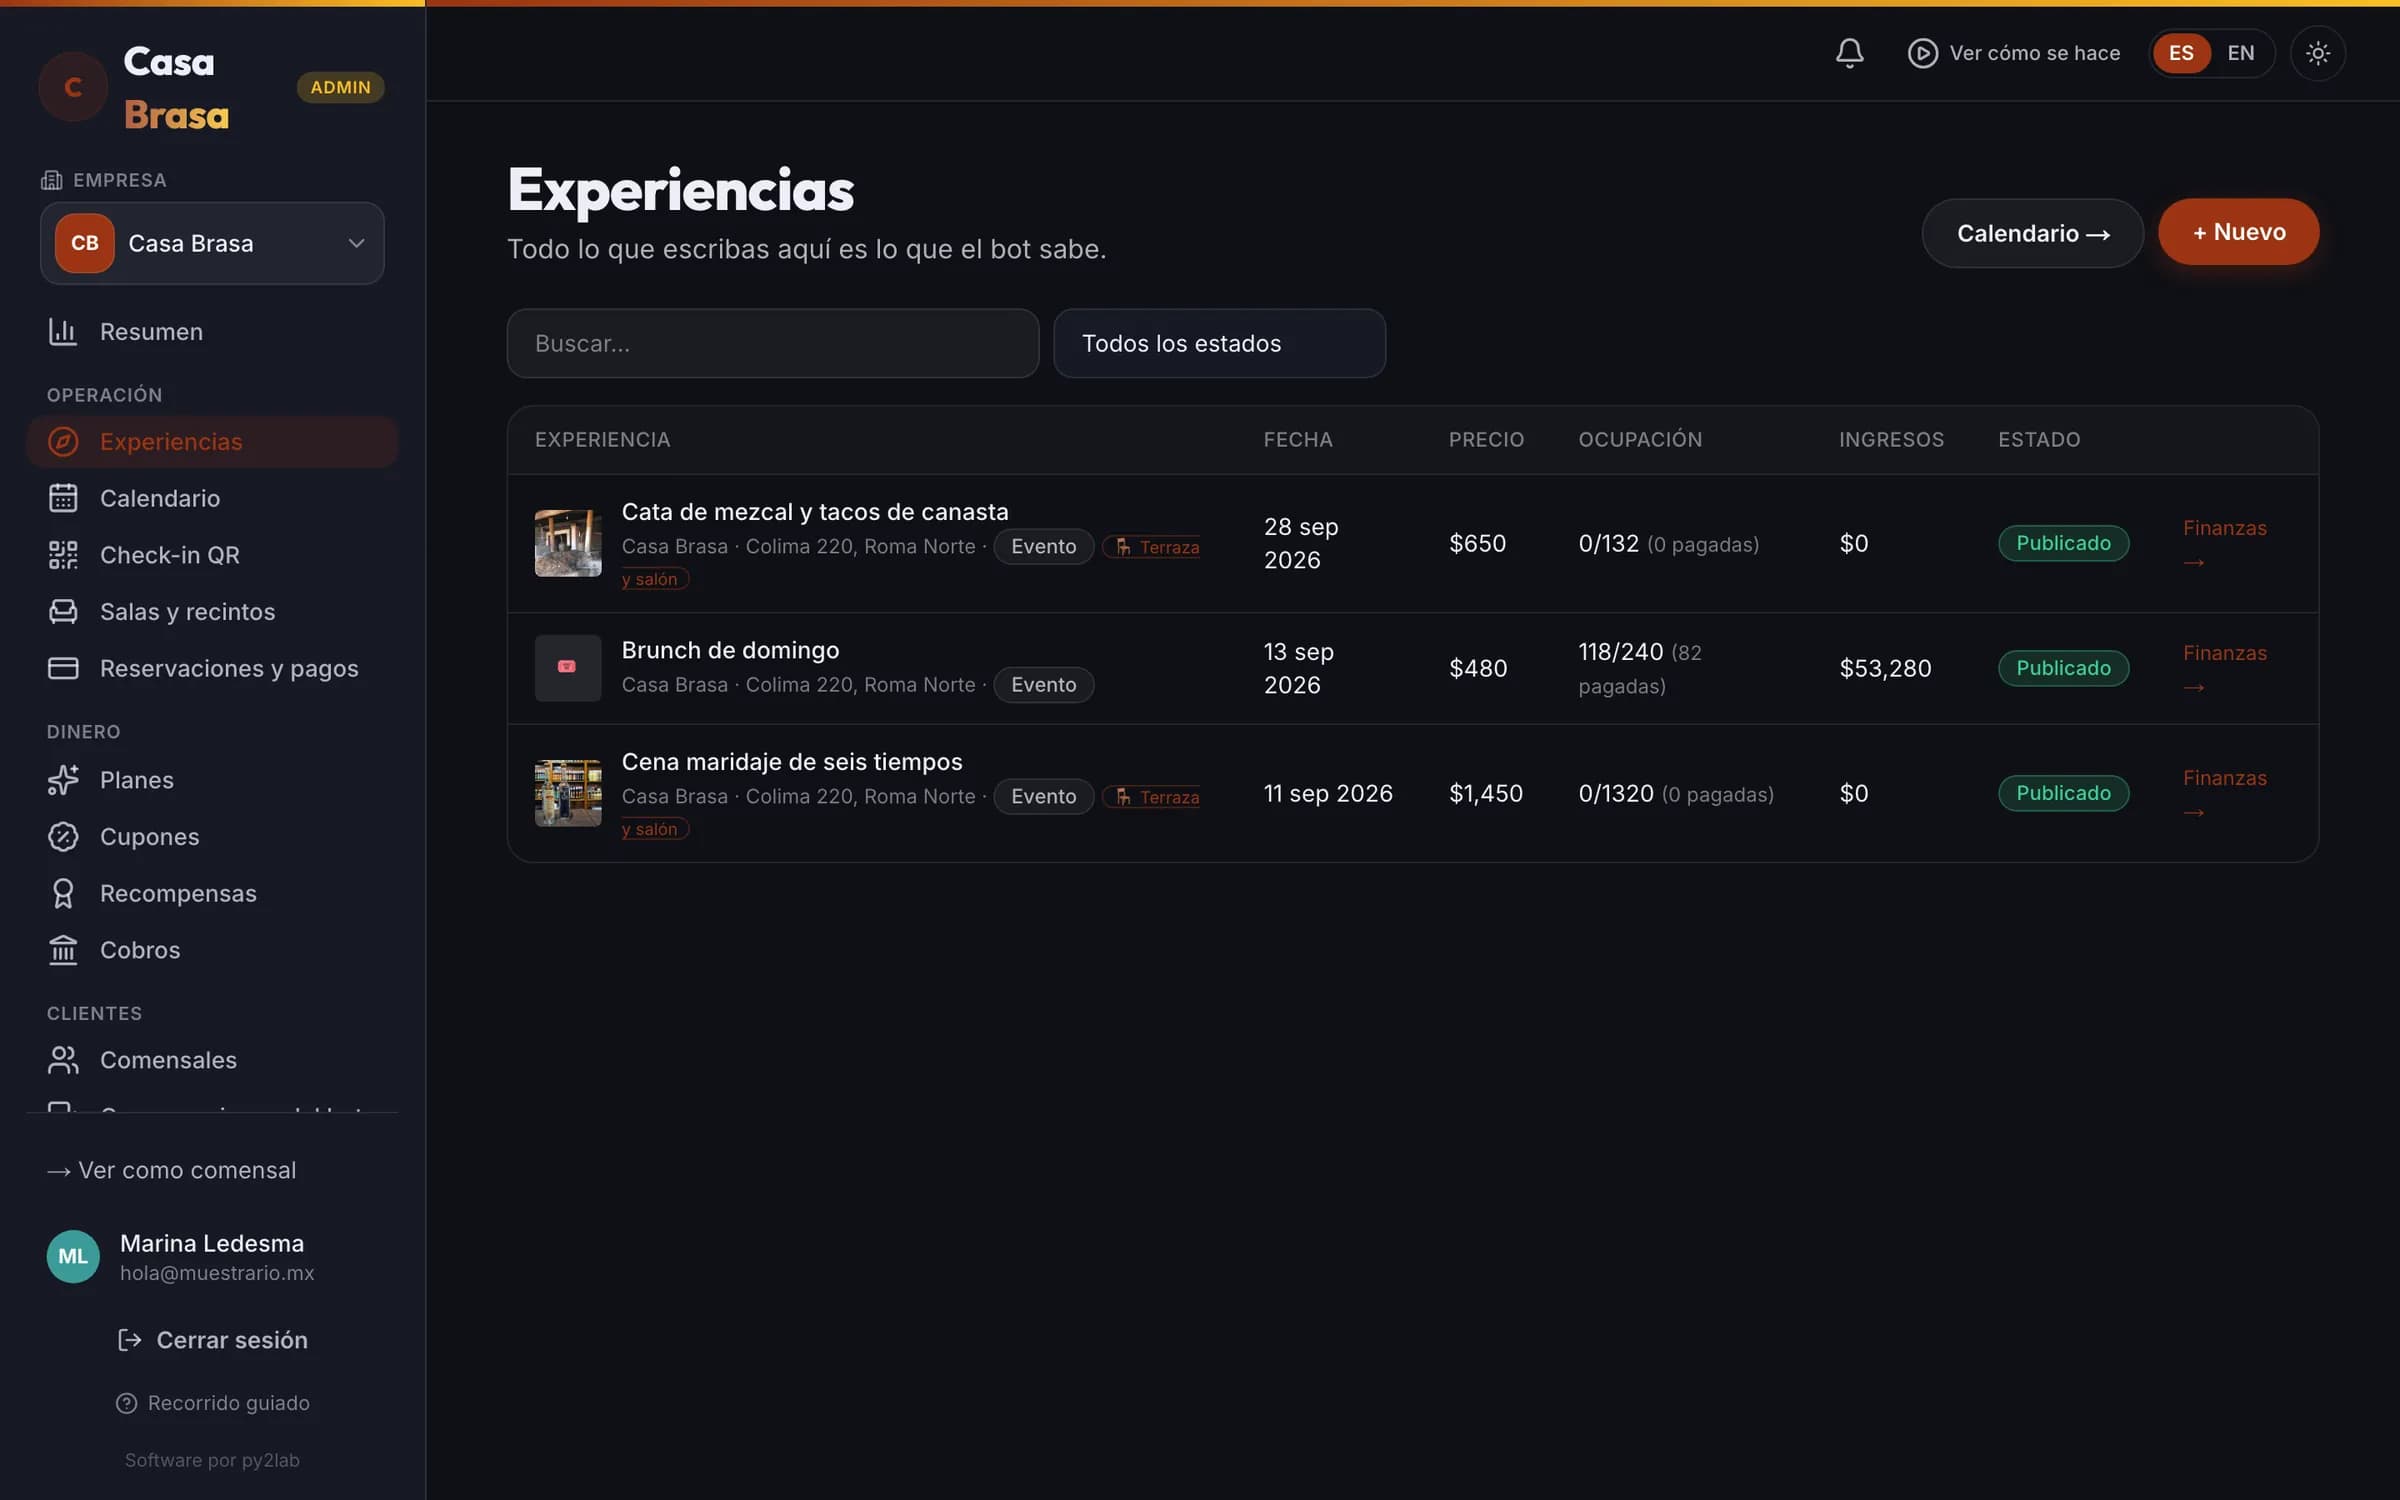Open Salas y recintos section
Screen dimensions: 2400x1500
click(x=212, y=611)
